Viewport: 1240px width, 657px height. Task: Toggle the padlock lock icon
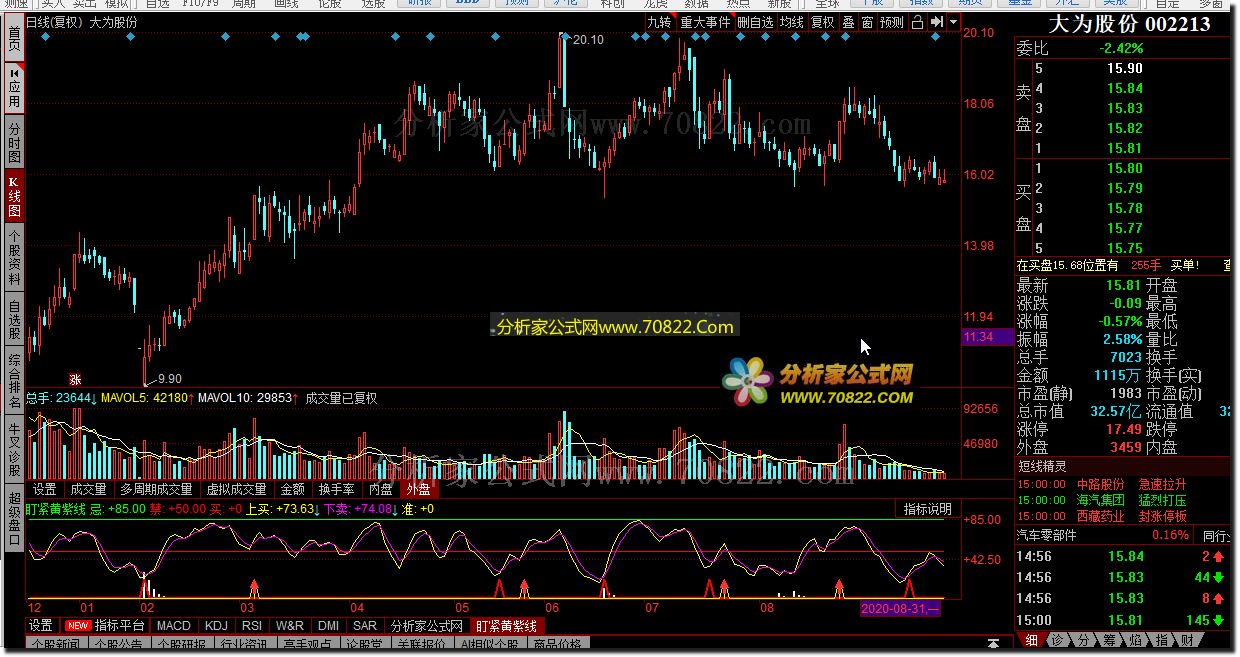(x=918, y=22)
